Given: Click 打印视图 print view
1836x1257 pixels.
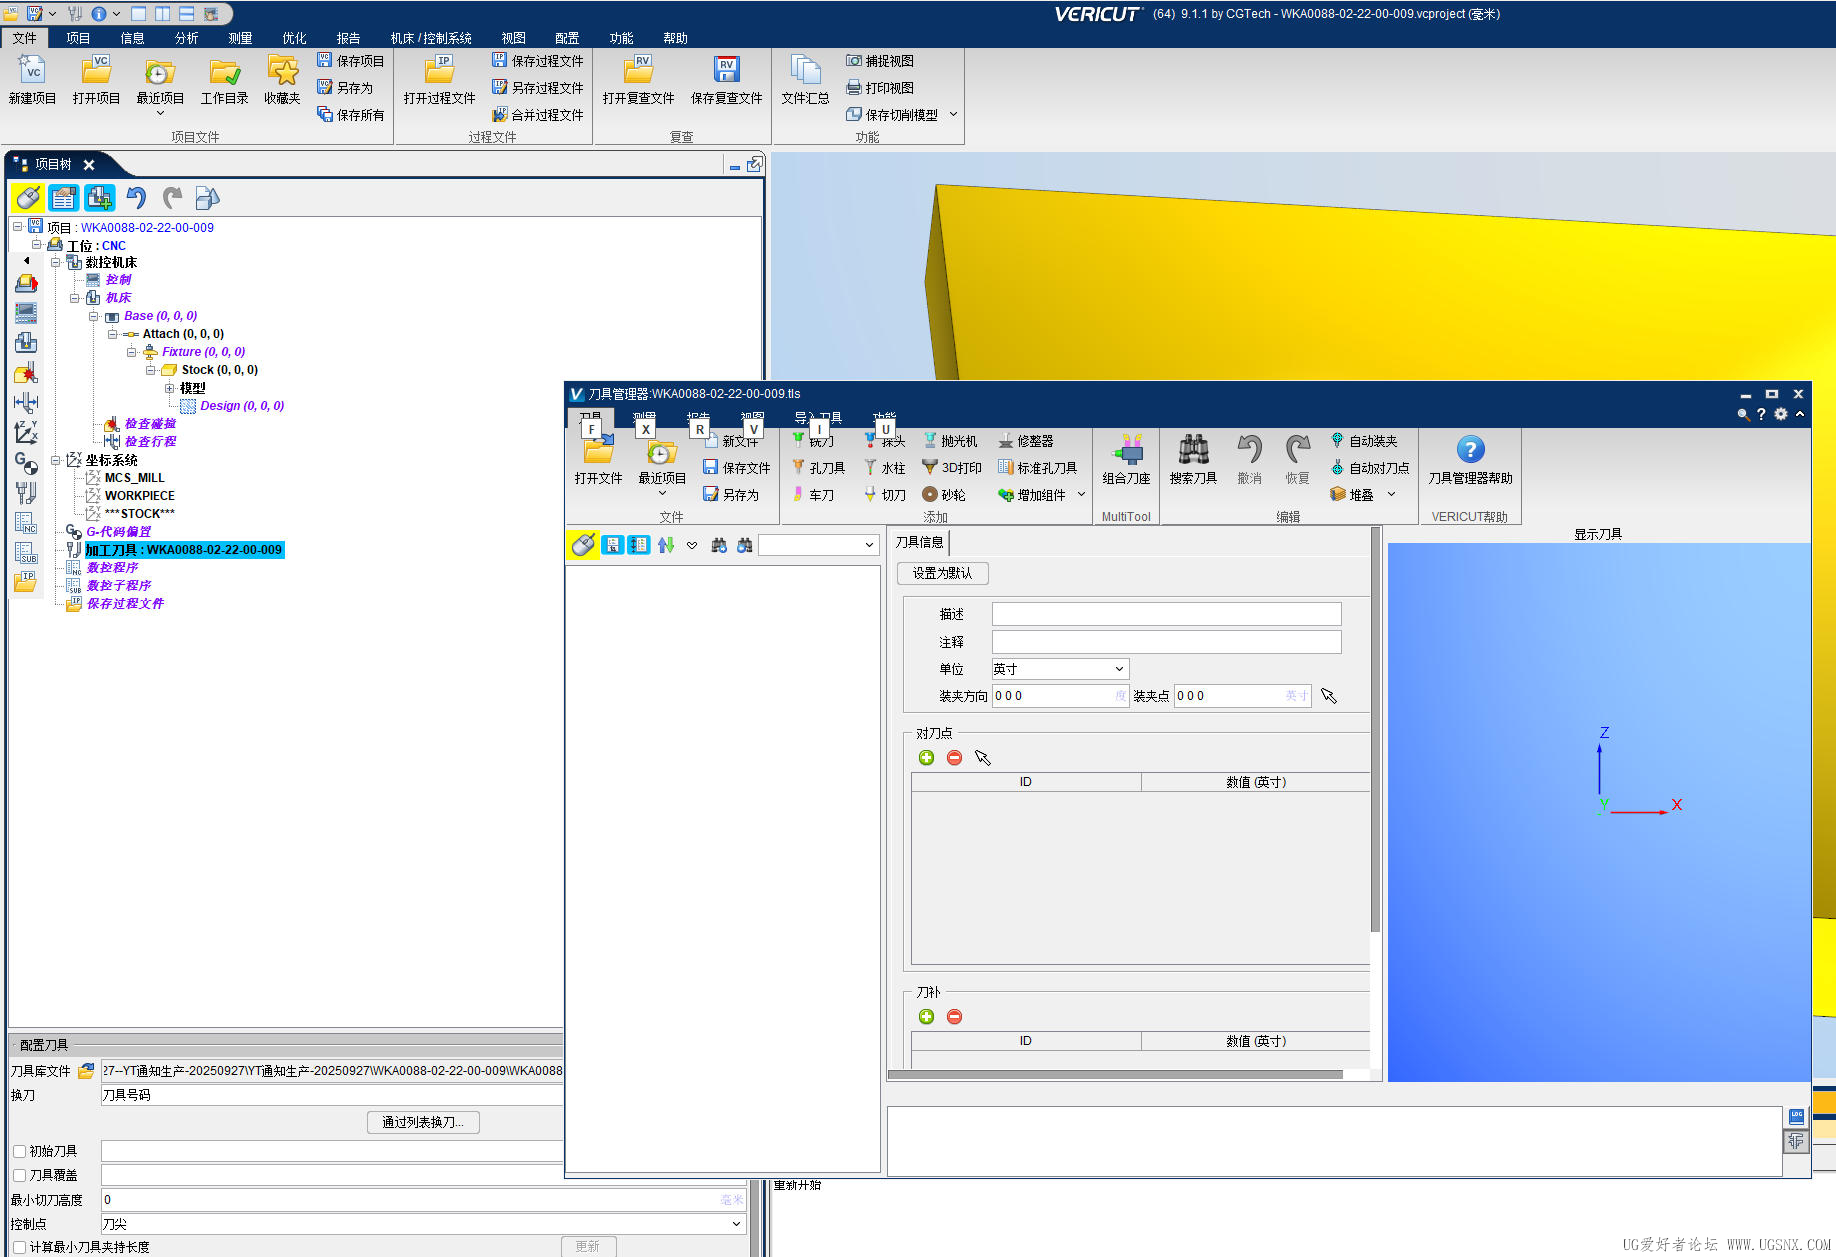Looking at the screenshot, I should pyautogui.click(x=880, y=88).
